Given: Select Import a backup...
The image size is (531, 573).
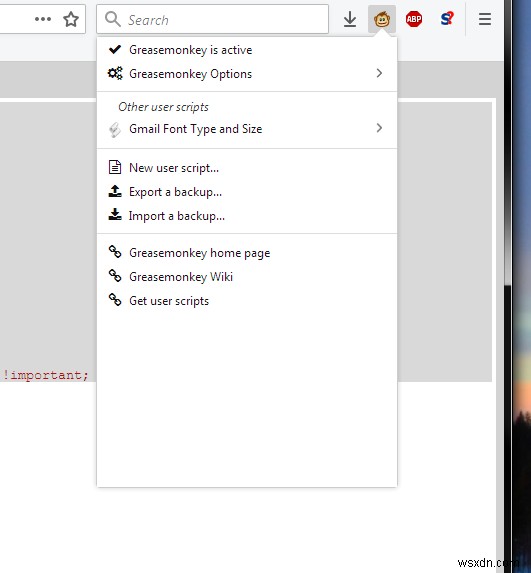Looking at the screenshot, I should (x=247, y=216).
